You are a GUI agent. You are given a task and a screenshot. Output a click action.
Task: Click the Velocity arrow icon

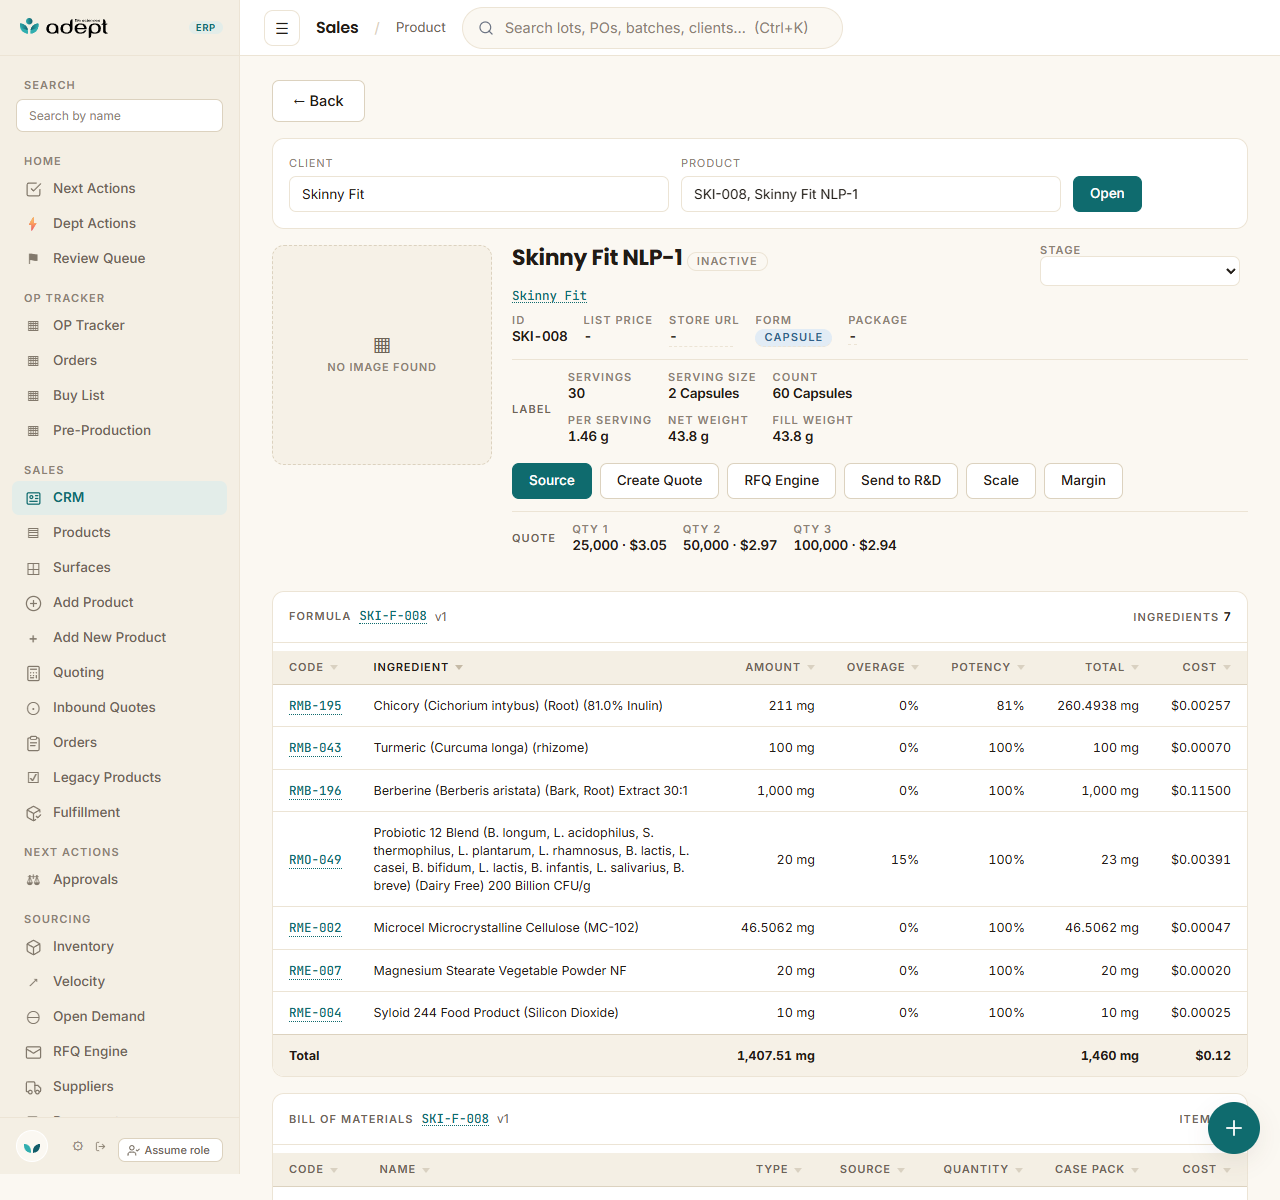[33, 982]
